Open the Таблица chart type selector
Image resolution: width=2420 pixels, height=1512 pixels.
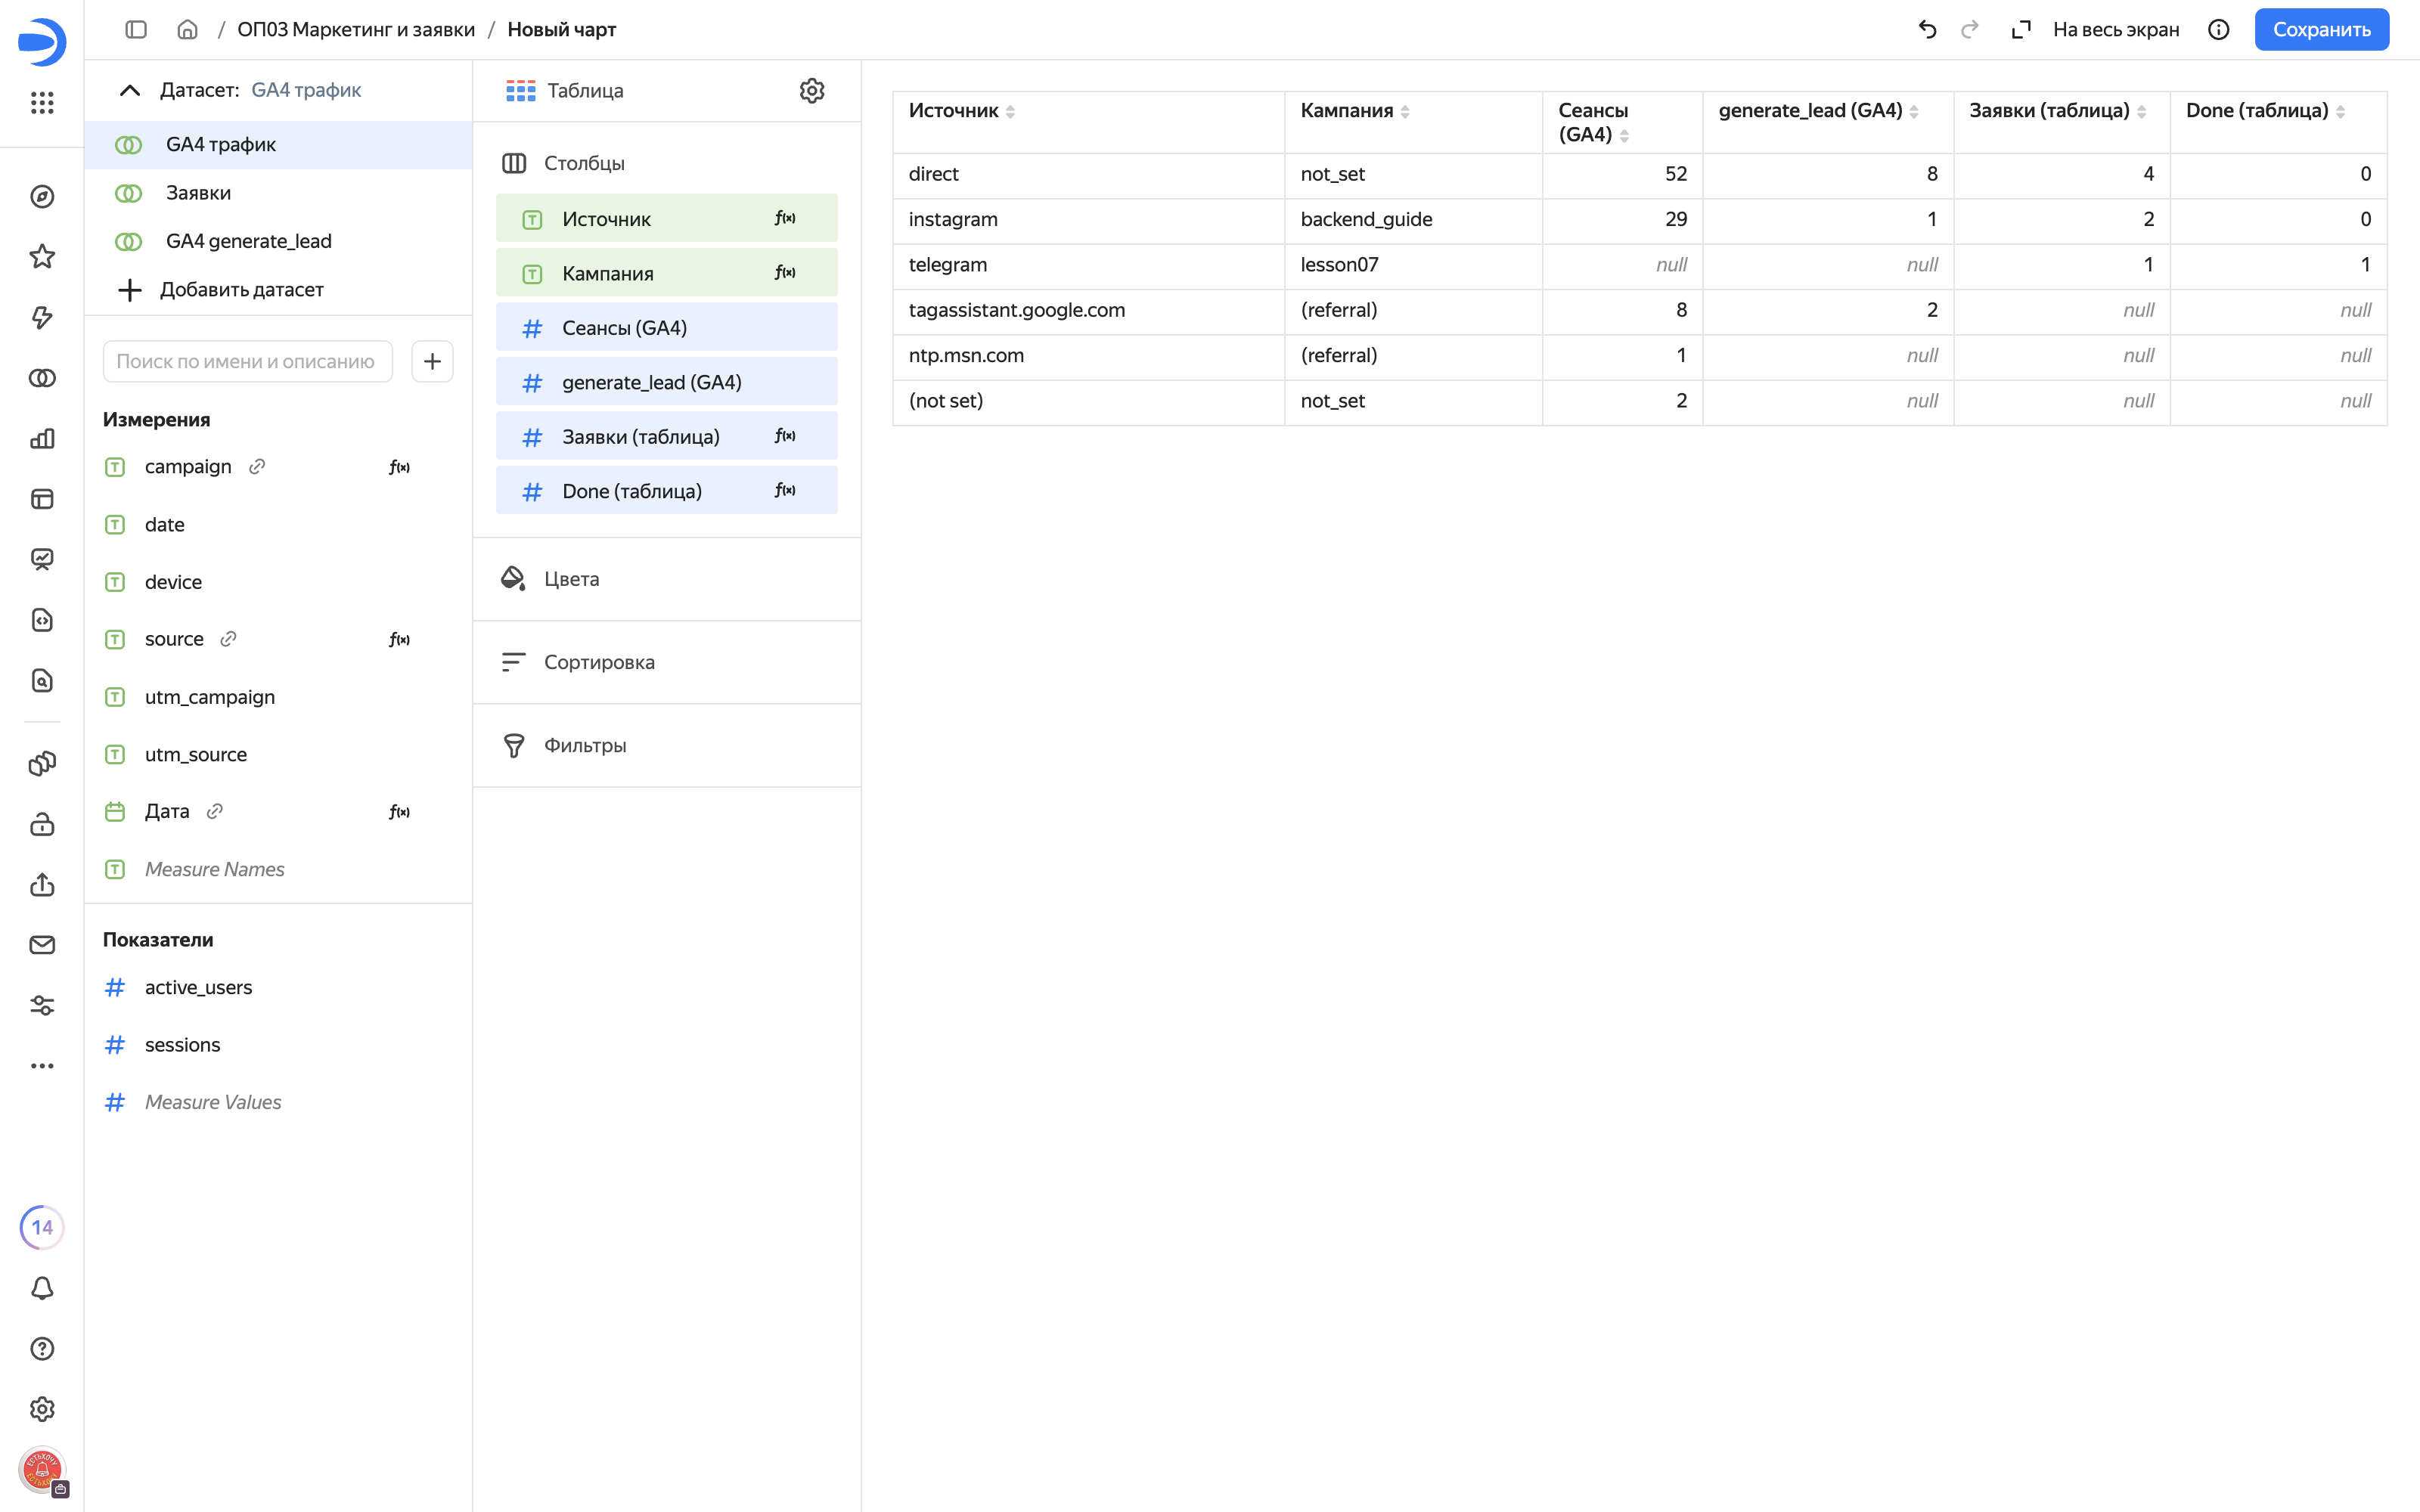pyautogui.click(x=566, y=91)
